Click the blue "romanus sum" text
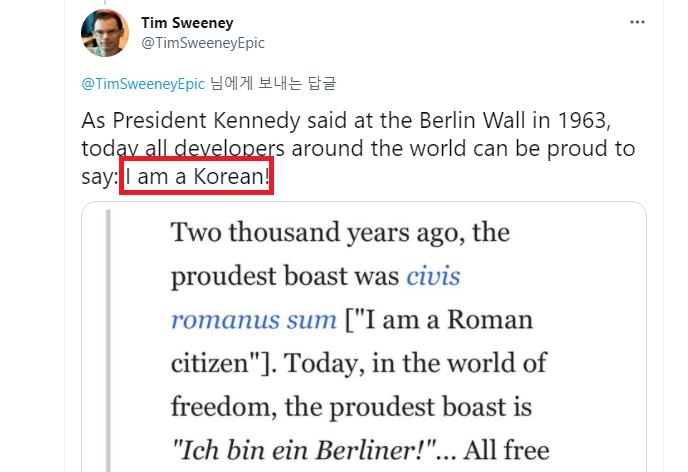Image resolution: width=688 pixels, height=472 pixels. coord(254,320)
